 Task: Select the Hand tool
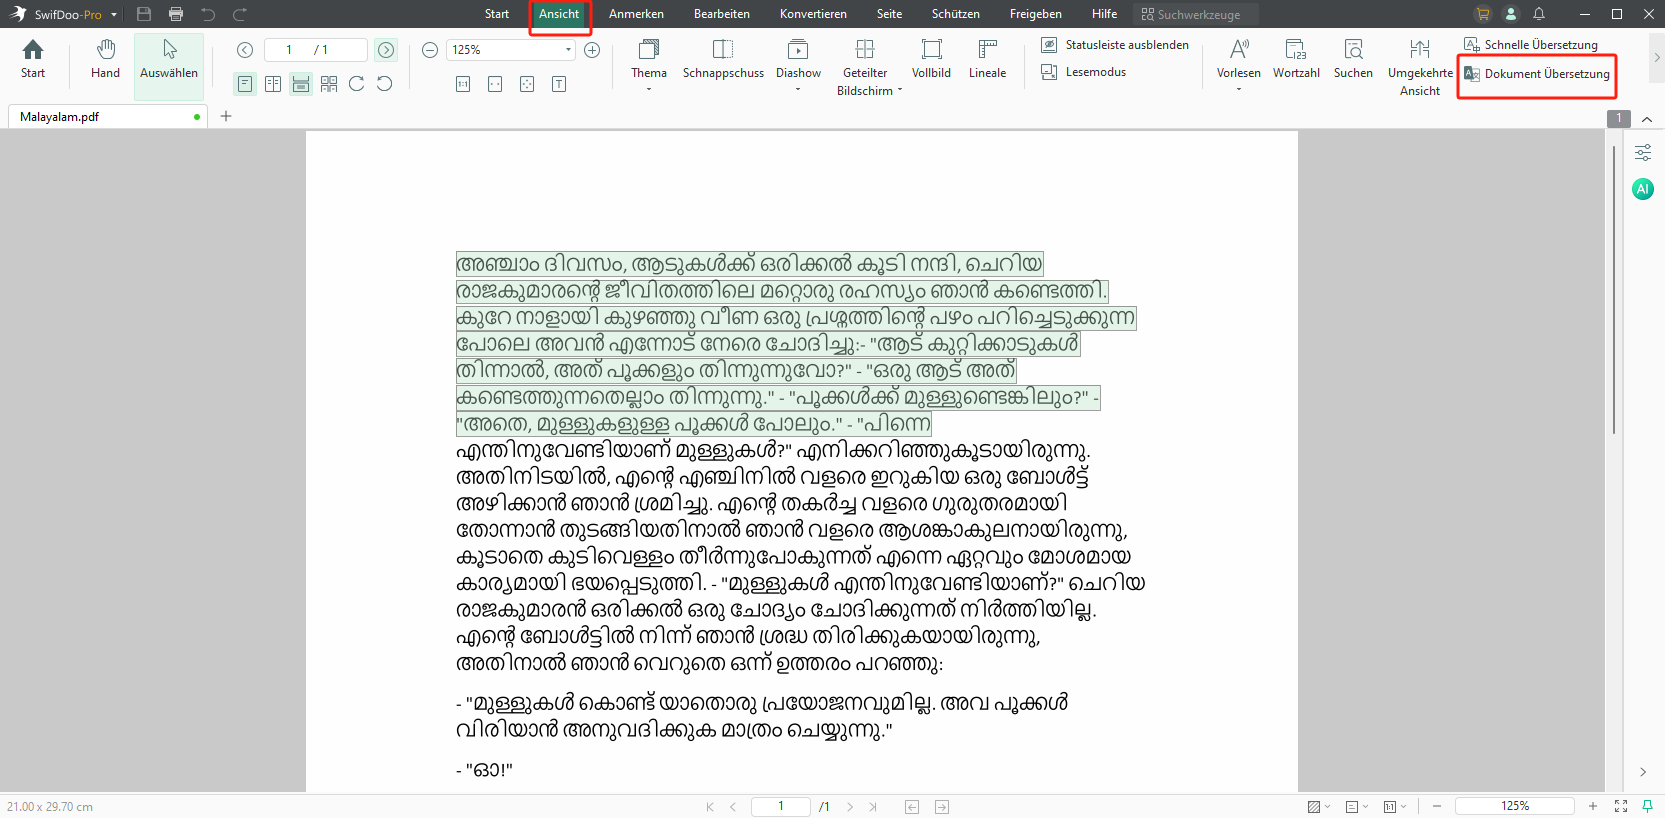(105, 59)
